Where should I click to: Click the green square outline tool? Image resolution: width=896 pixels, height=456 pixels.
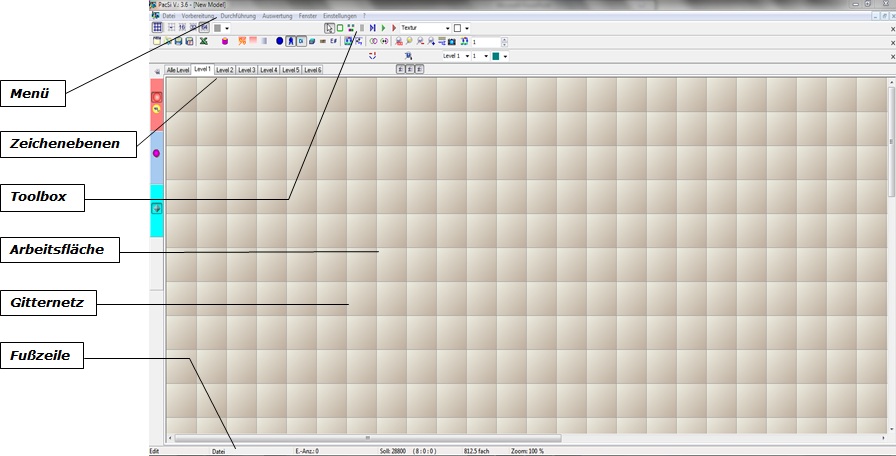340,27
